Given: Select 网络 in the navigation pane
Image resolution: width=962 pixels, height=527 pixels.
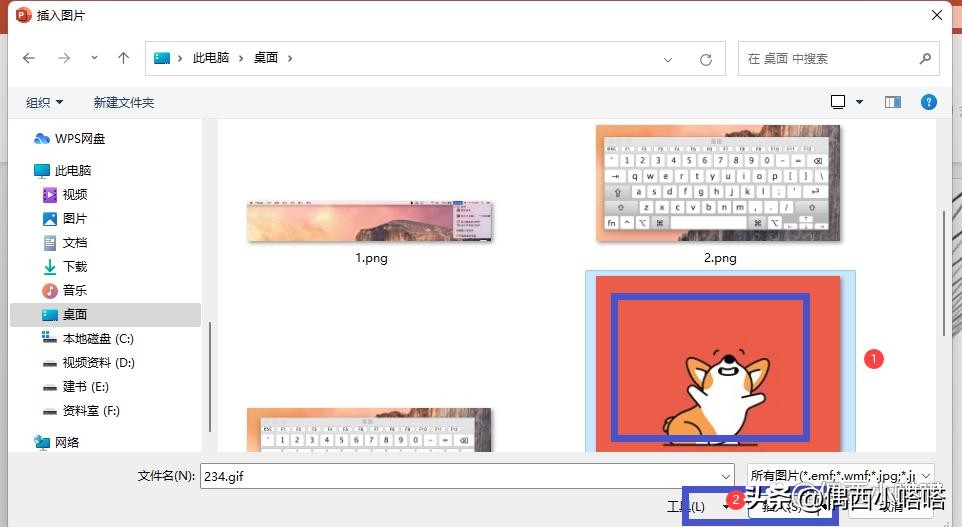Looking at the screenshot, I should click(x=67, y=442).
